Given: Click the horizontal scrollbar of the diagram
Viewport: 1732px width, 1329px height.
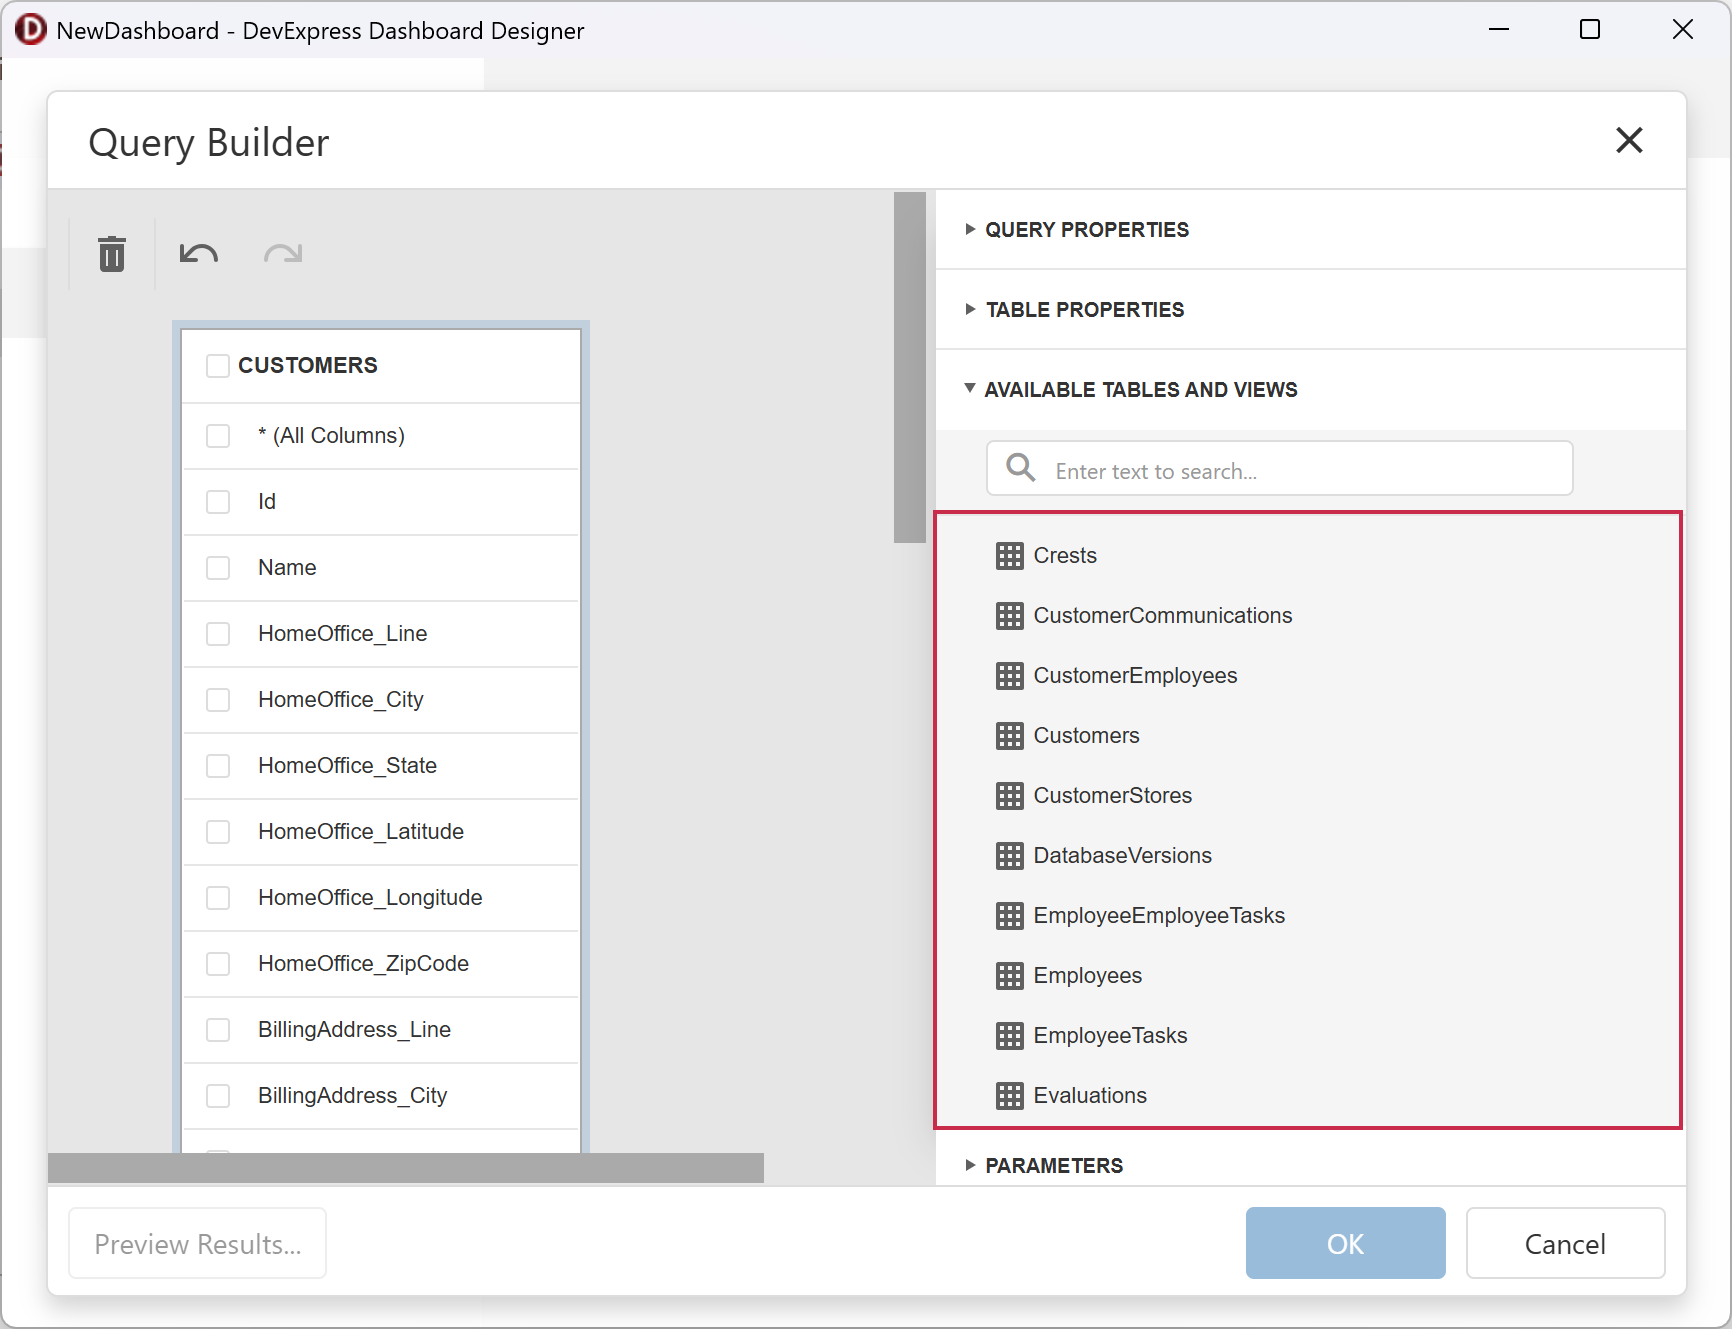Looking at the screenshot, I should pyautogui.click(x=406, y=1167).
